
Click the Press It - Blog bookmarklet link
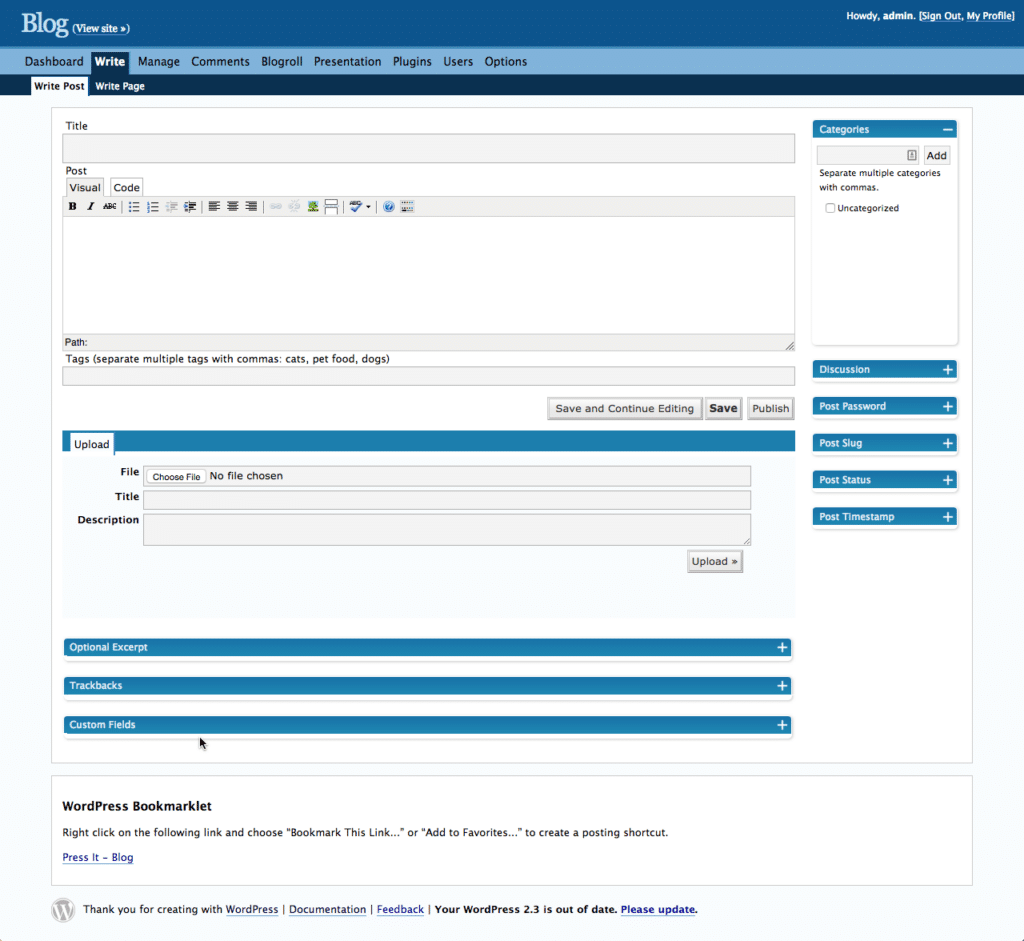[x=98, y=857]
